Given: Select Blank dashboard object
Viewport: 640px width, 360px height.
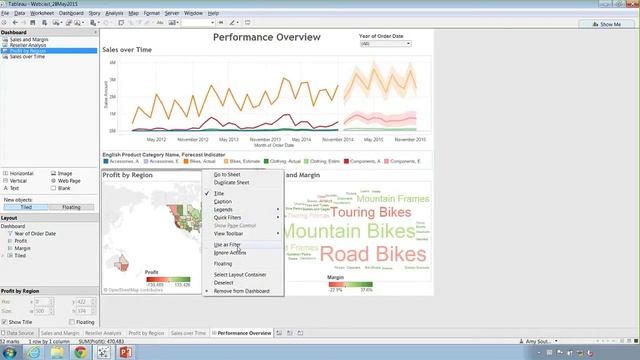Looking at the screenshot, I should click(60, 188).
